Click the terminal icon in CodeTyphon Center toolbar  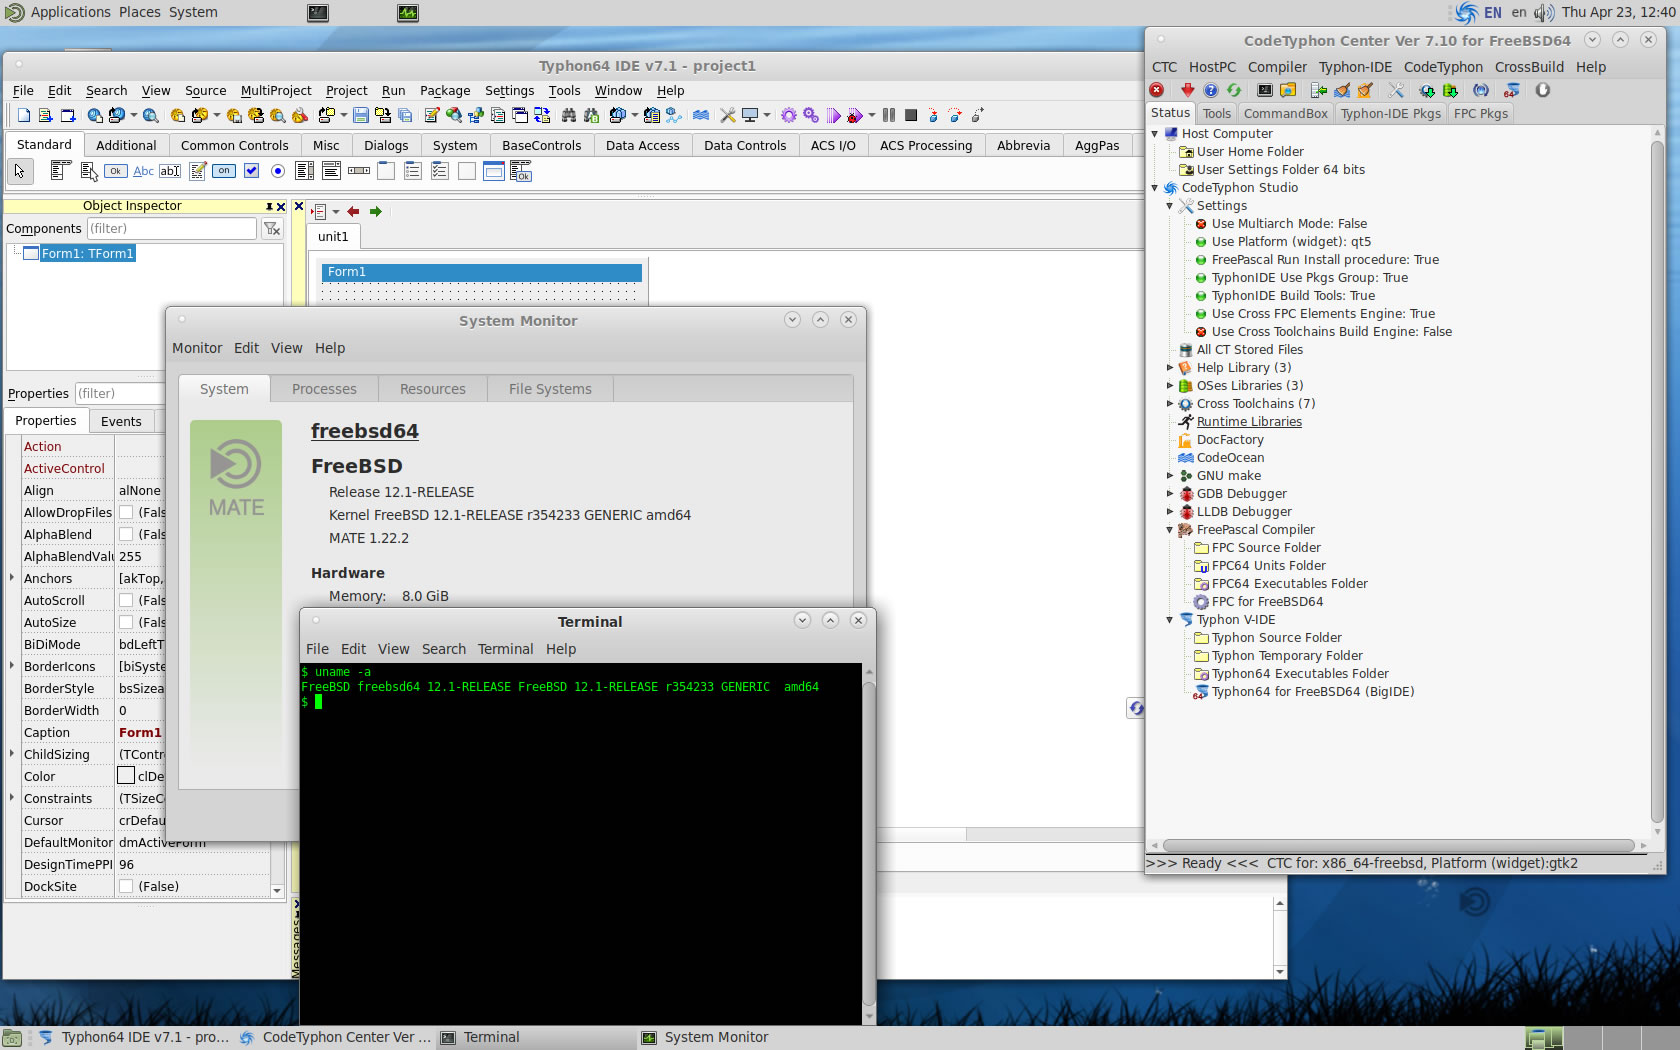coord(1265,90)
